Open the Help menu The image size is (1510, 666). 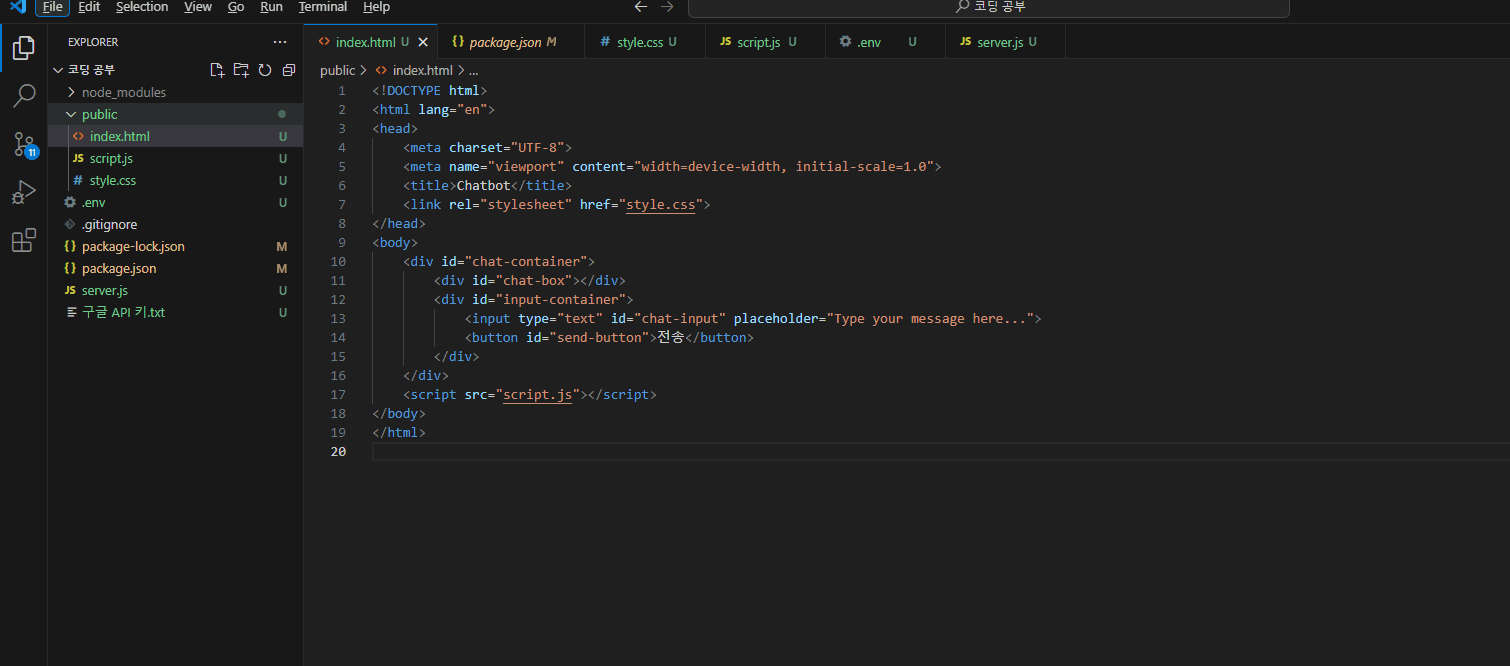point(376,7)
